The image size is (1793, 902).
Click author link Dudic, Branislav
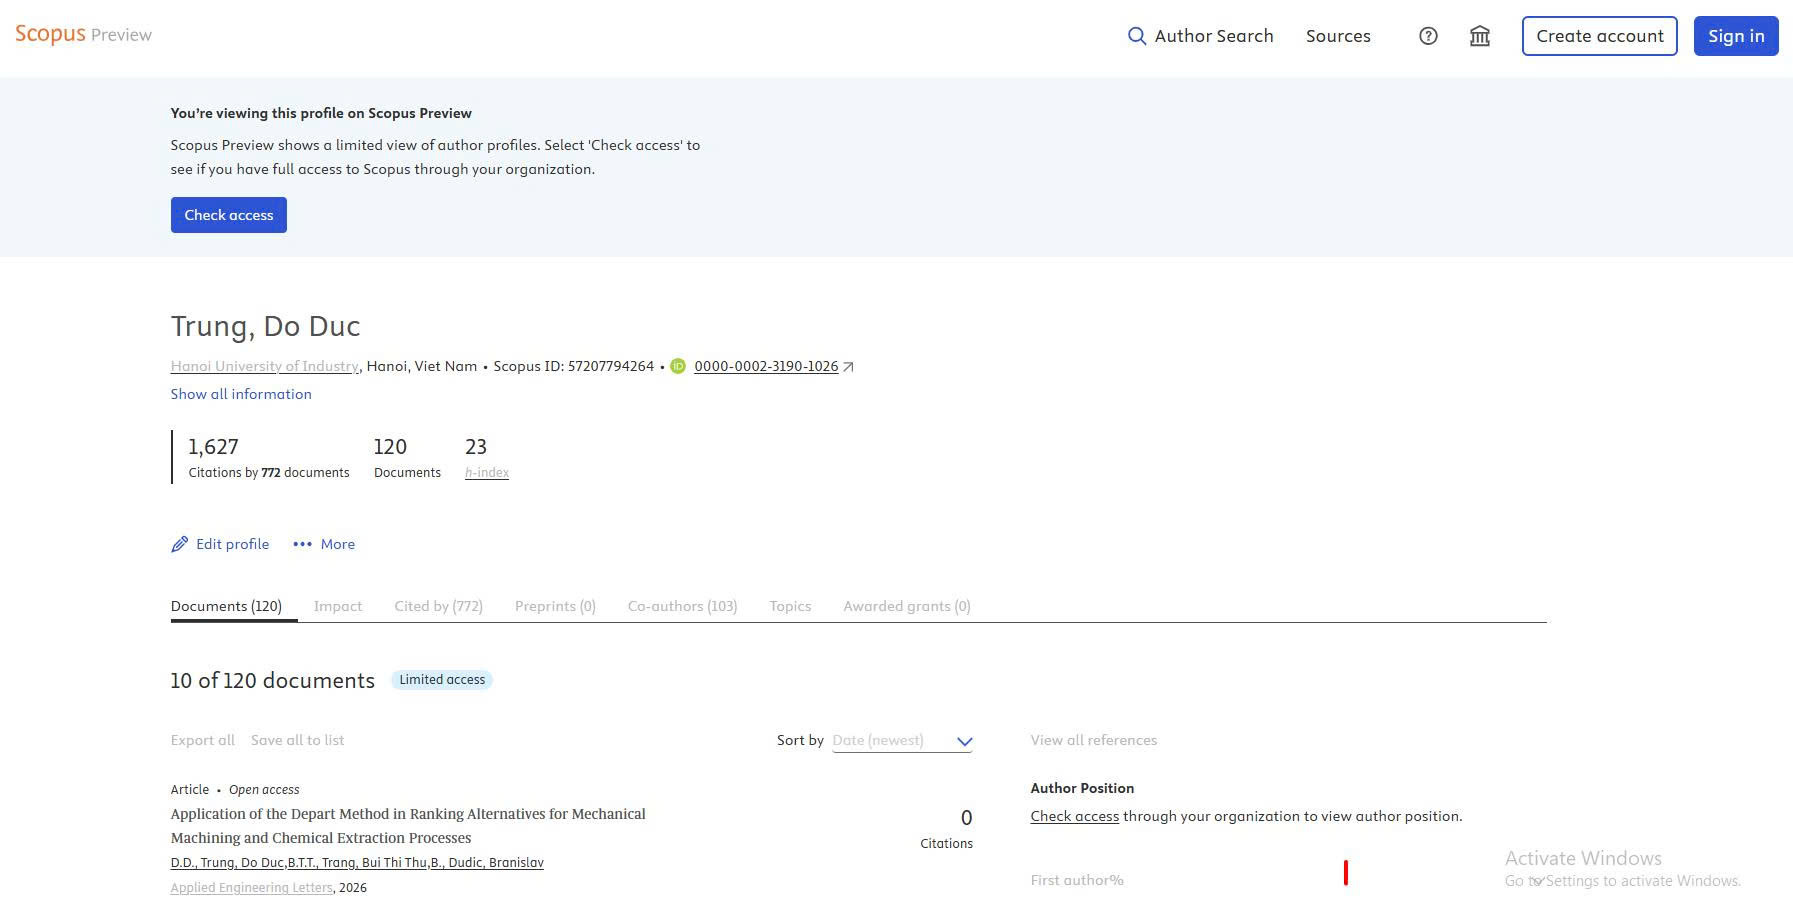pyautogui.click(x=487, y=863)
